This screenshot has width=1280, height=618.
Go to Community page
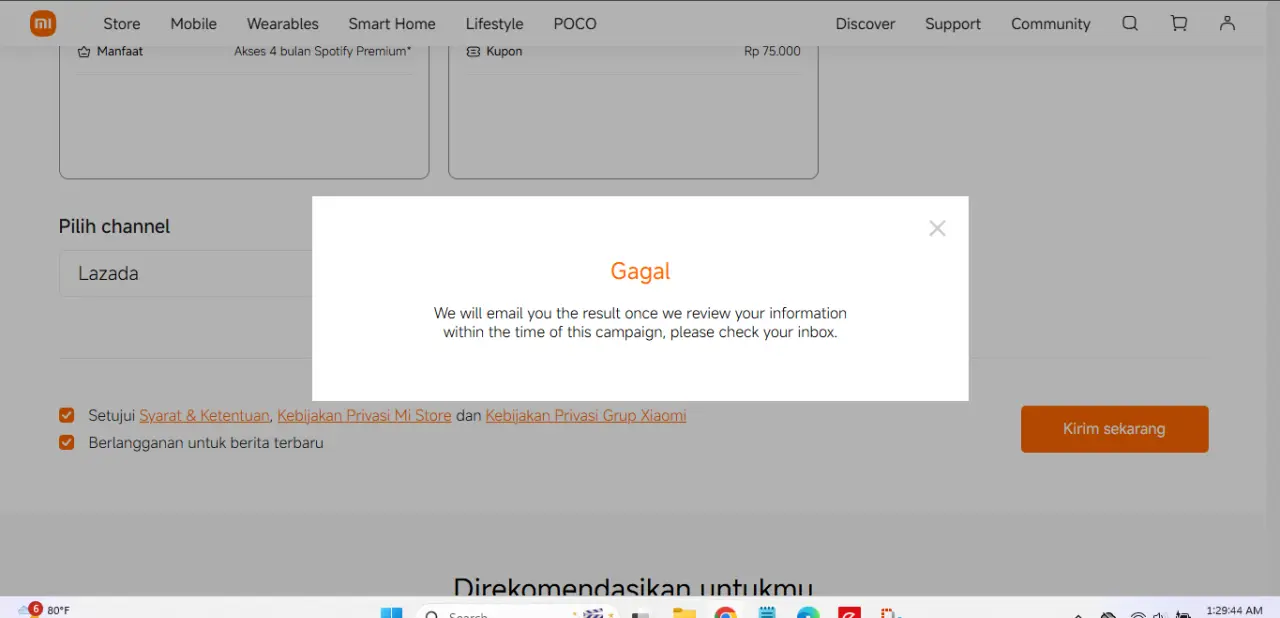tap(1051, 24)
